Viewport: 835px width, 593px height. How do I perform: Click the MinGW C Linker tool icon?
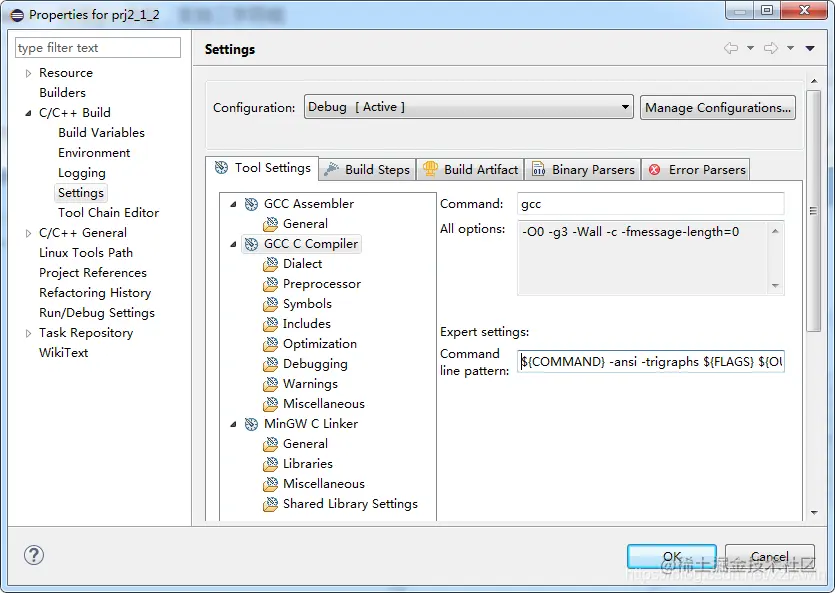[251, 424]
